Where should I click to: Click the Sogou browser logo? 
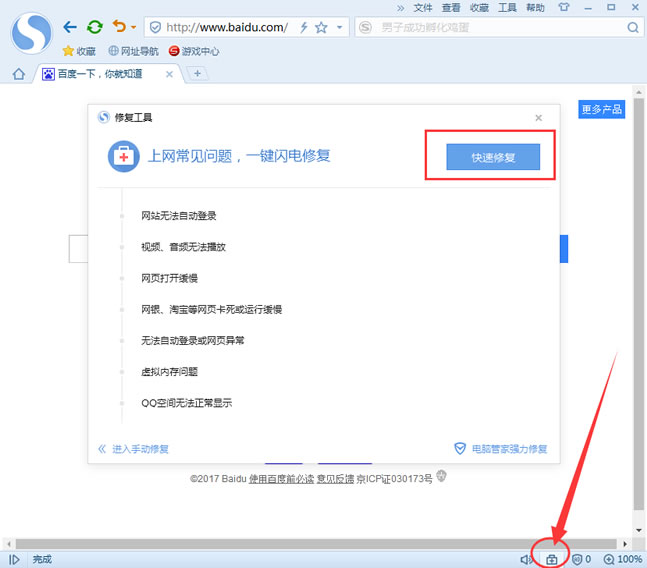pos(31,33)
